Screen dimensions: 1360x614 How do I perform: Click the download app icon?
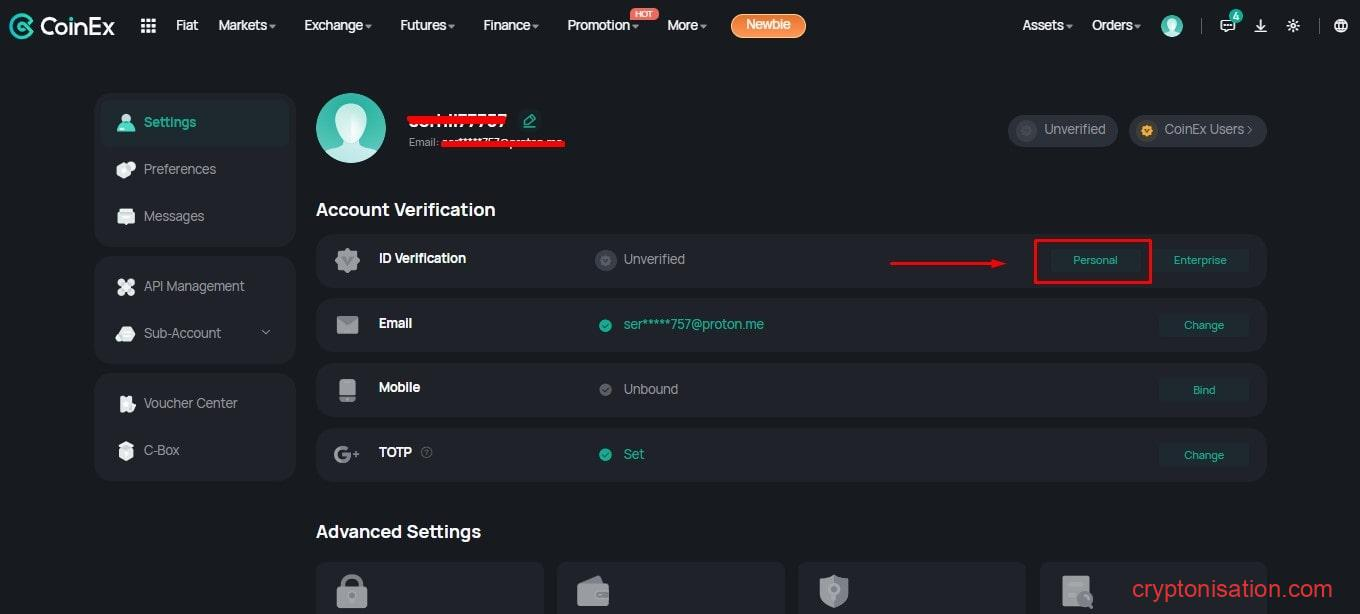pos(1261,26)
